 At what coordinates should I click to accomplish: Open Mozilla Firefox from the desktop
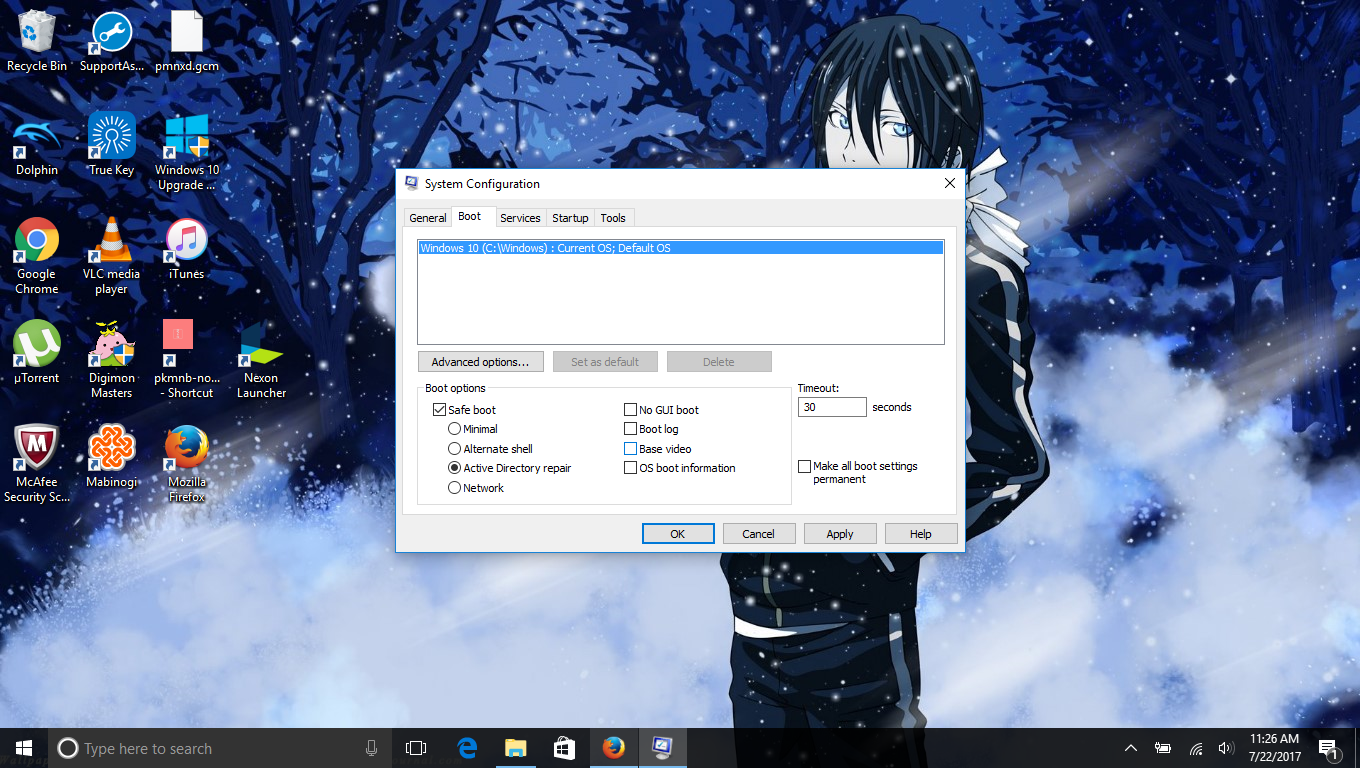[x=186, y=450]
